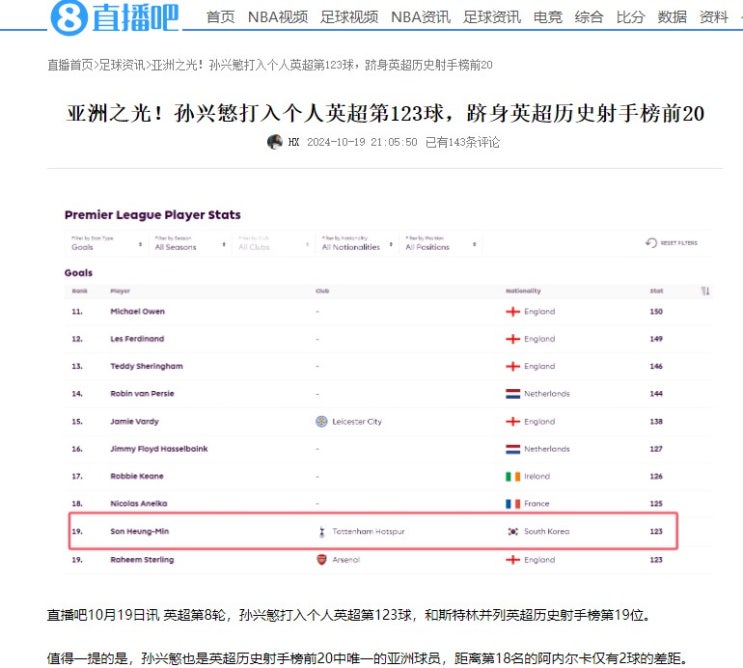Open the 电竞 nav item

(548, 17)
